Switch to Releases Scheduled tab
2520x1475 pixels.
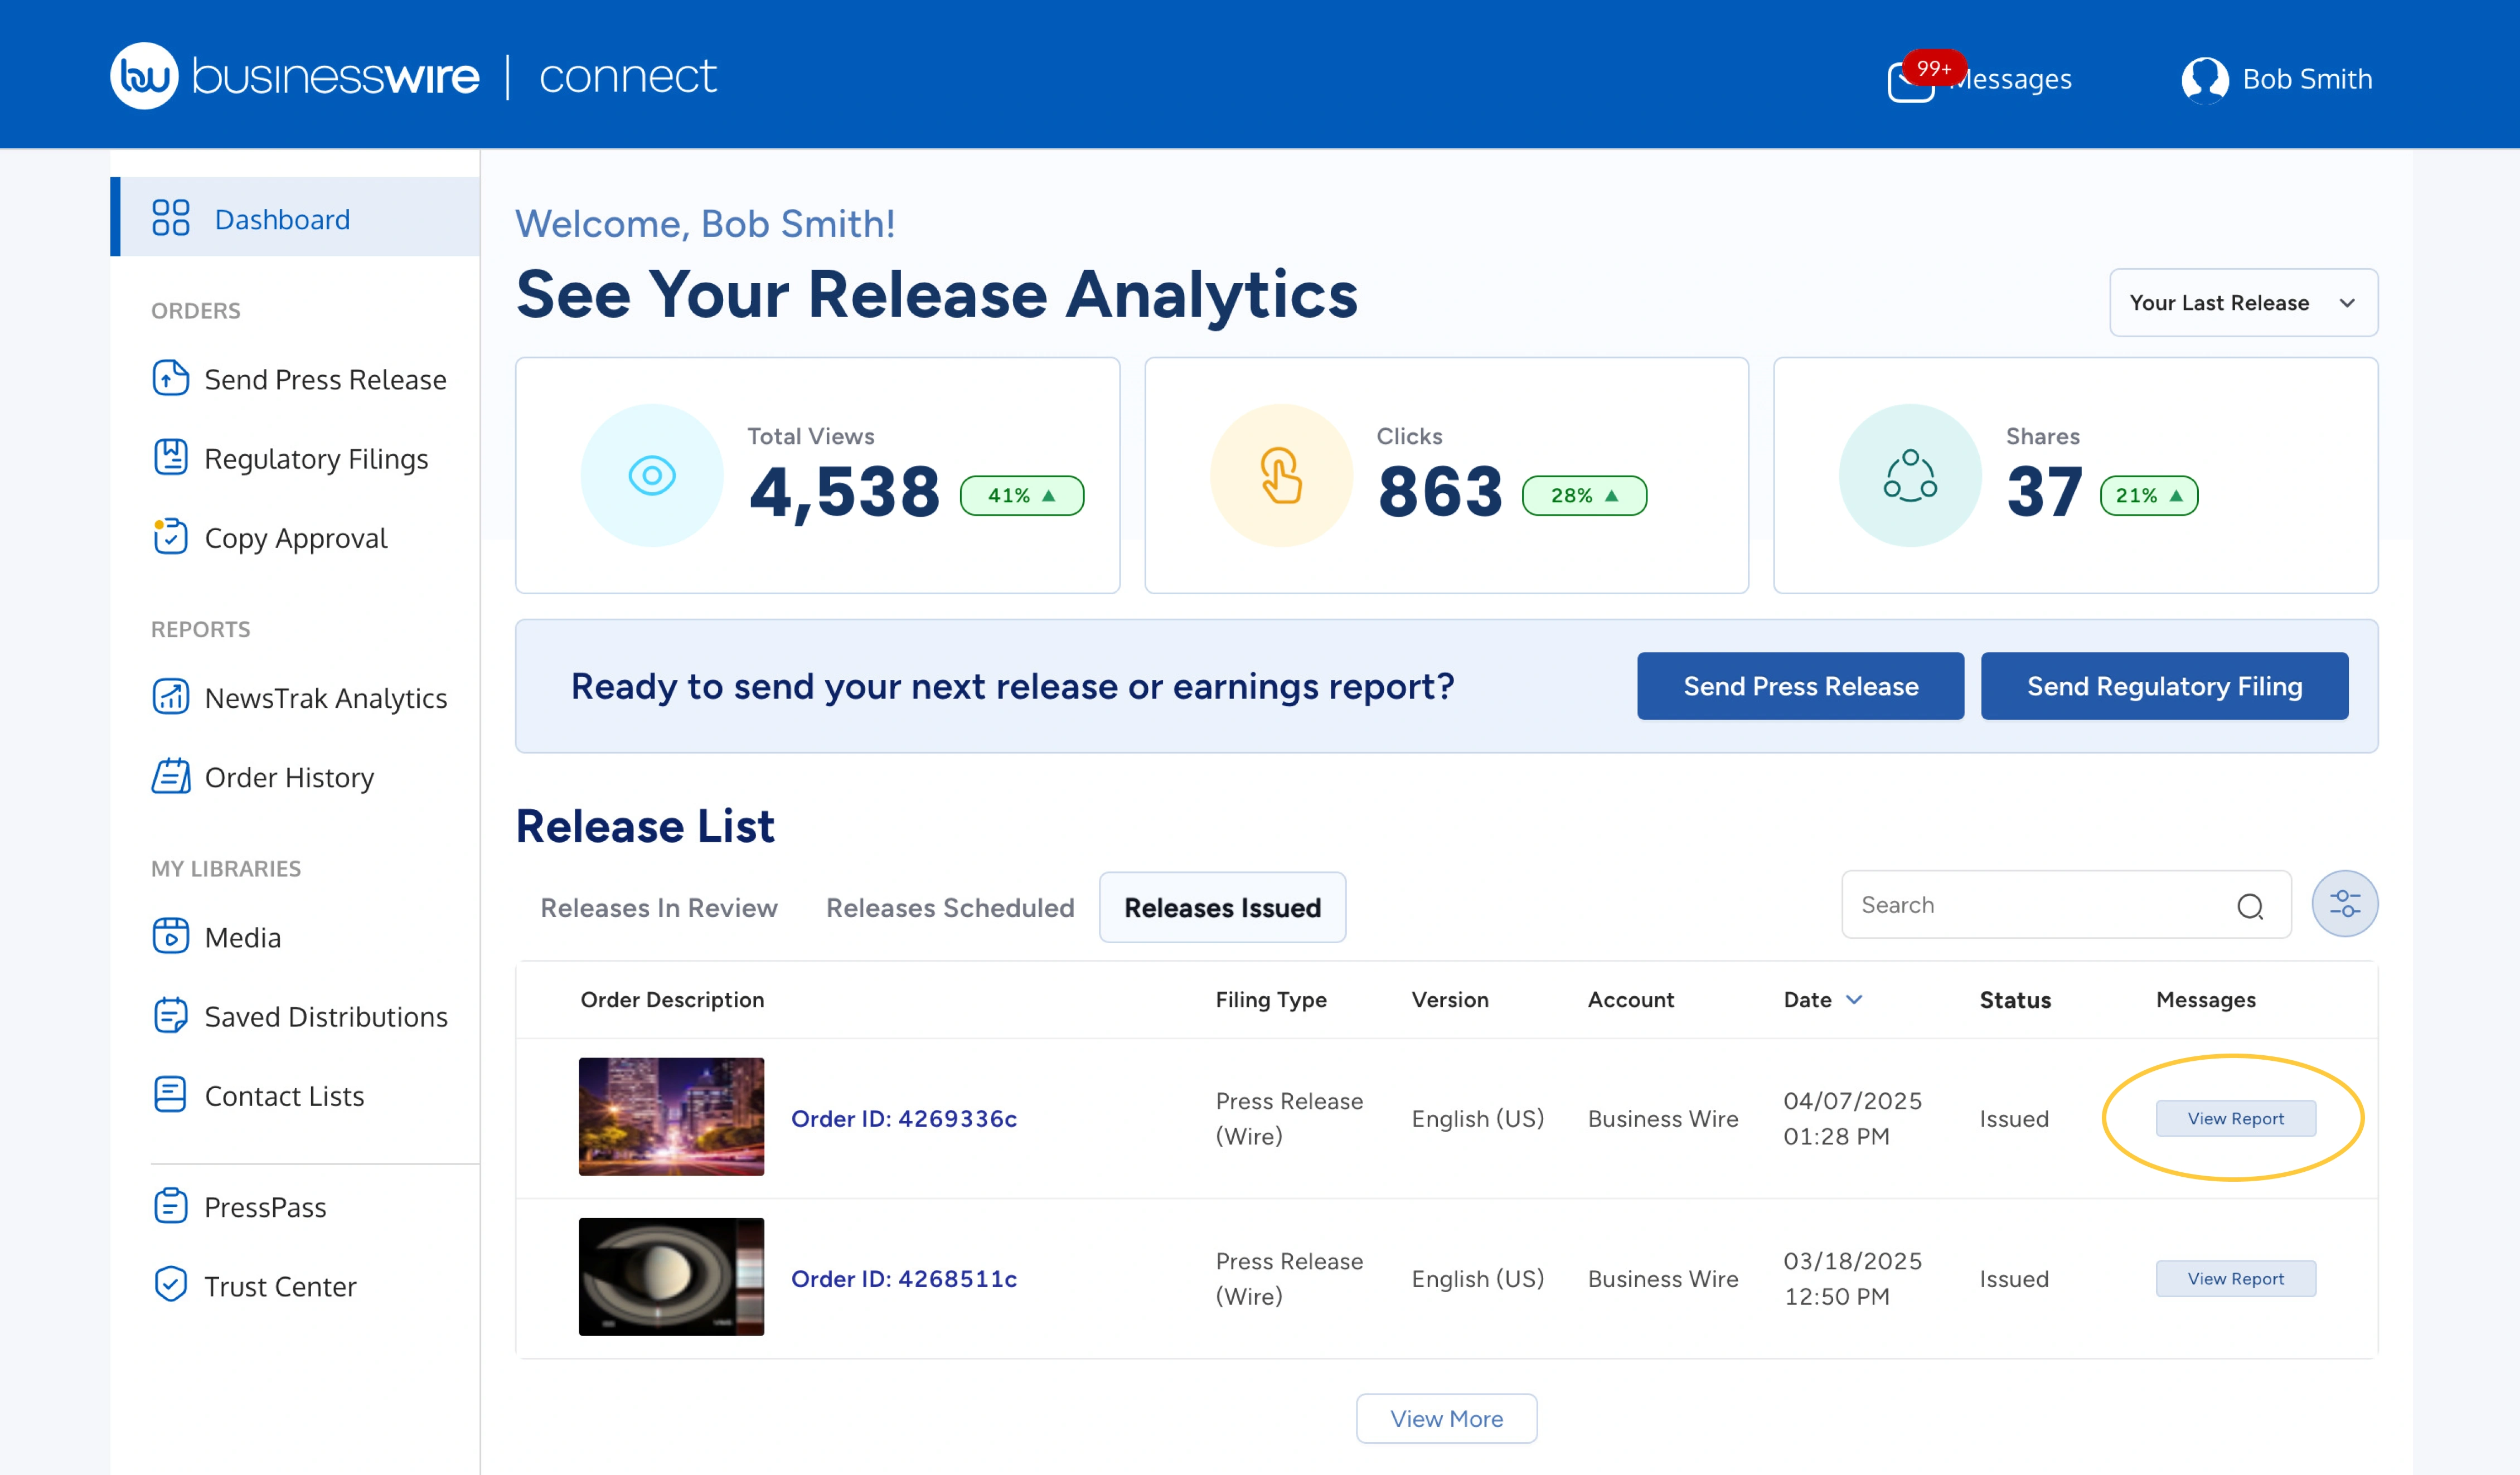point(950,908)
